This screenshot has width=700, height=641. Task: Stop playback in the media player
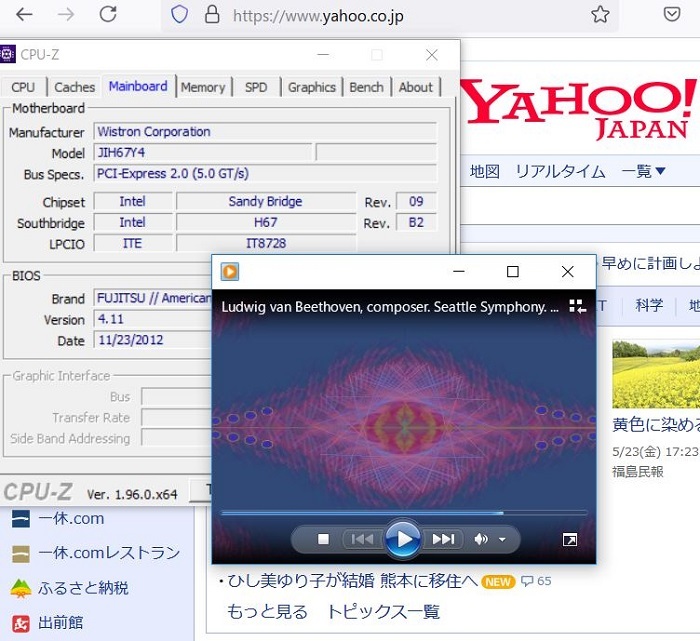[323, 539]
